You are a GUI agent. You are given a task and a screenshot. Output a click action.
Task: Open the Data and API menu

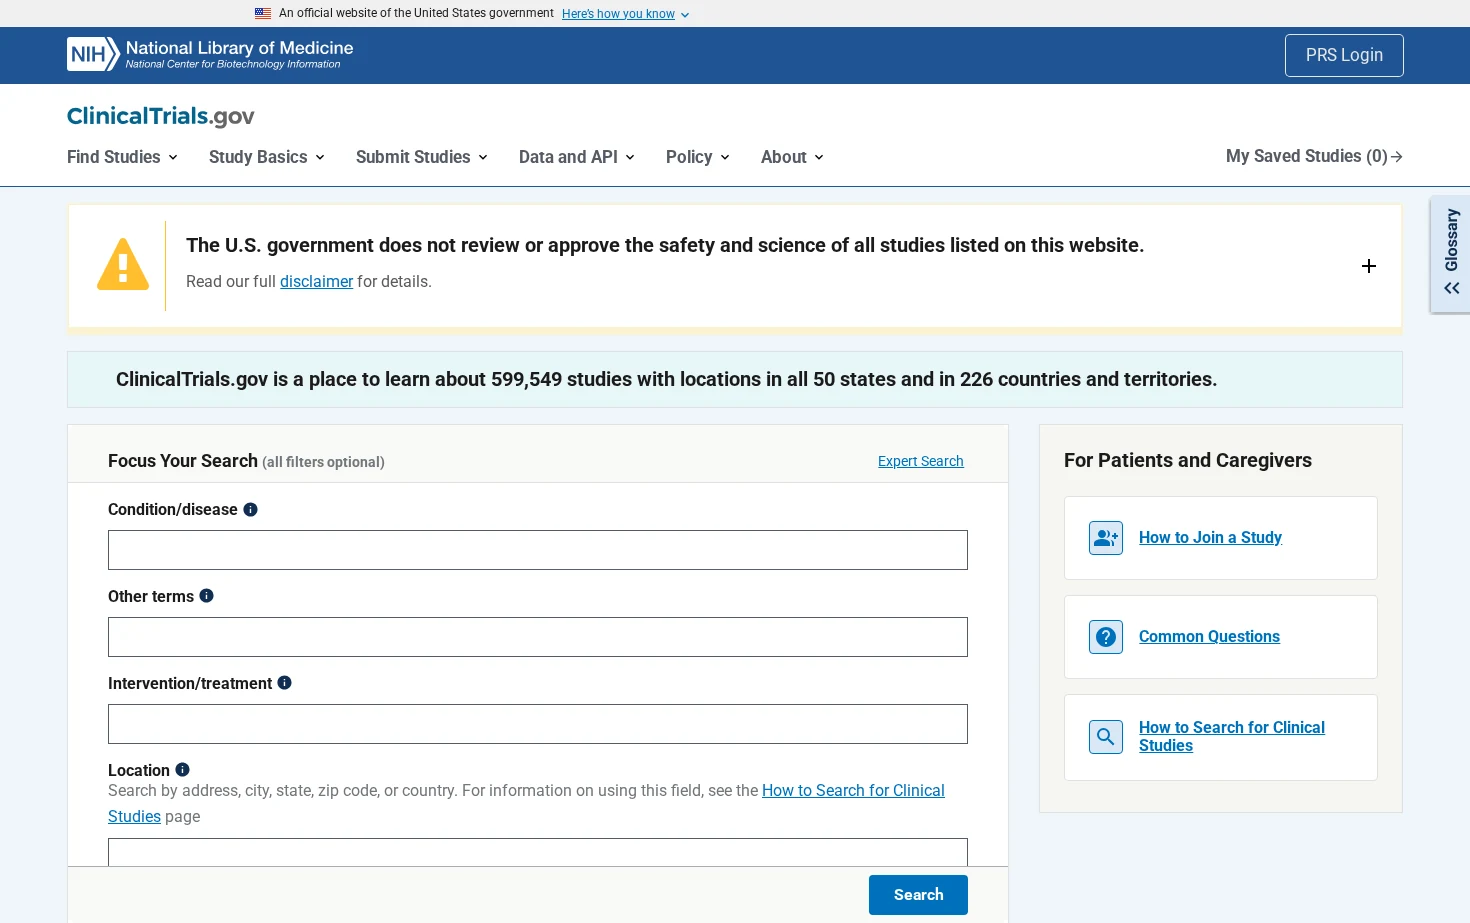(x=577, y=157)
